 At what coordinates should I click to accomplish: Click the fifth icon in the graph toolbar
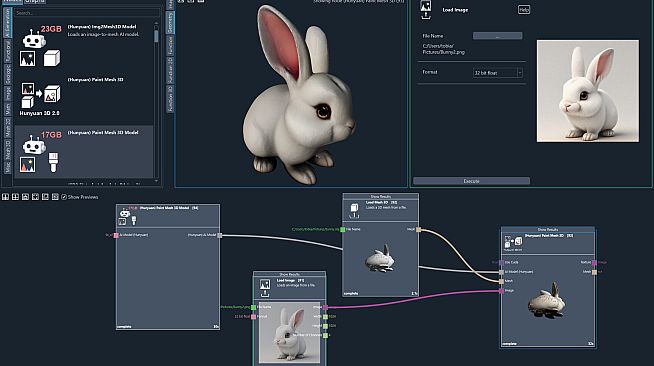click(45, 197)
